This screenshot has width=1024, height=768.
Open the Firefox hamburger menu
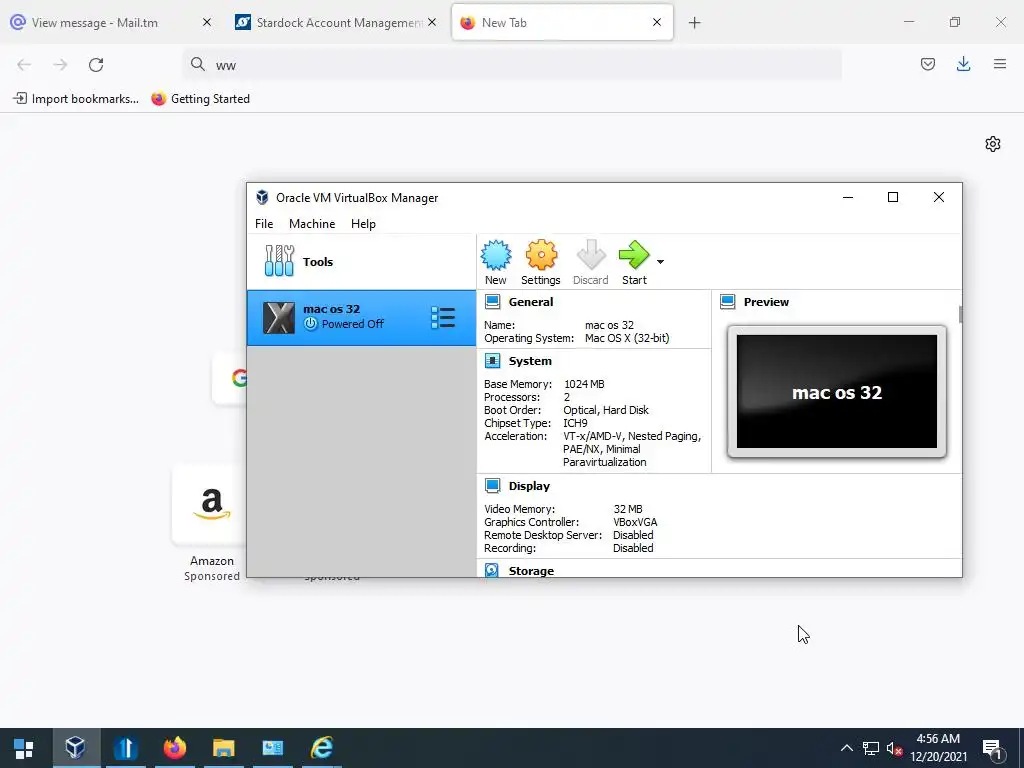(999, 64)
